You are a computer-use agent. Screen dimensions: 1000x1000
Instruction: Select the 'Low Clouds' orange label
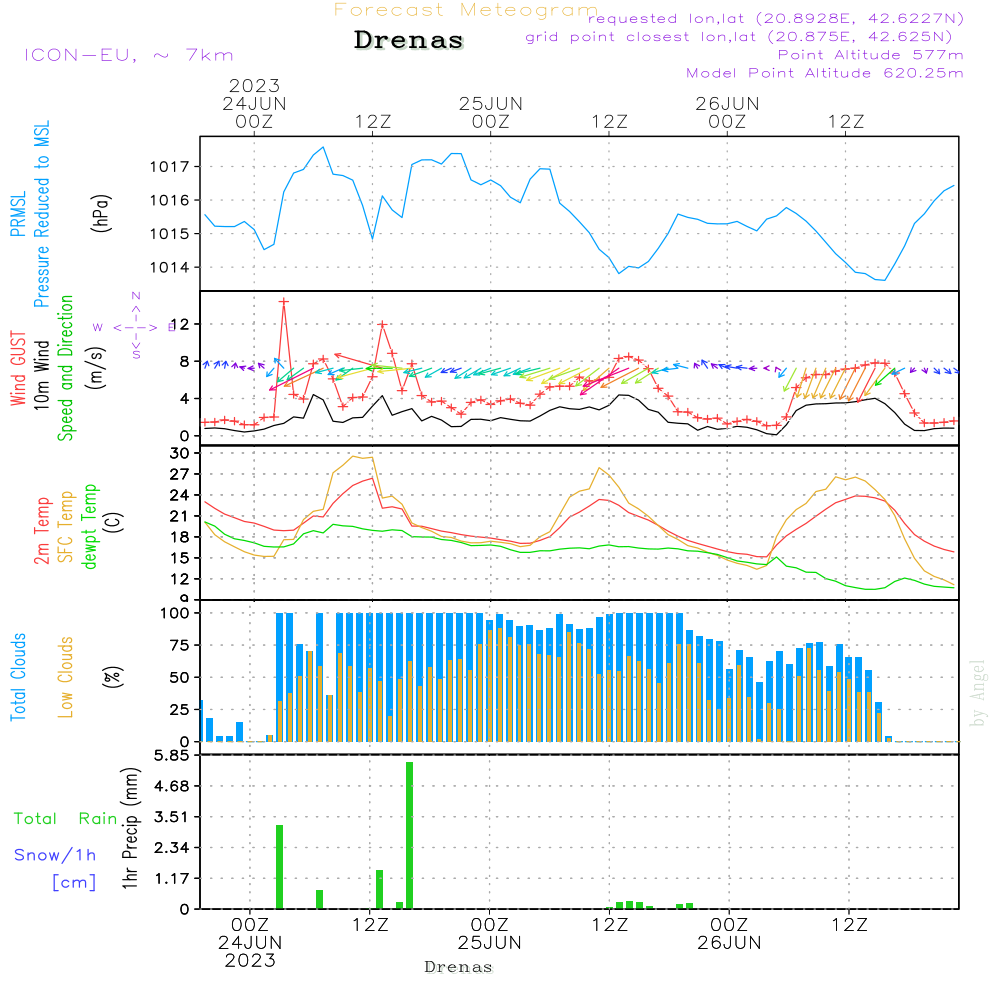[66, 677]
